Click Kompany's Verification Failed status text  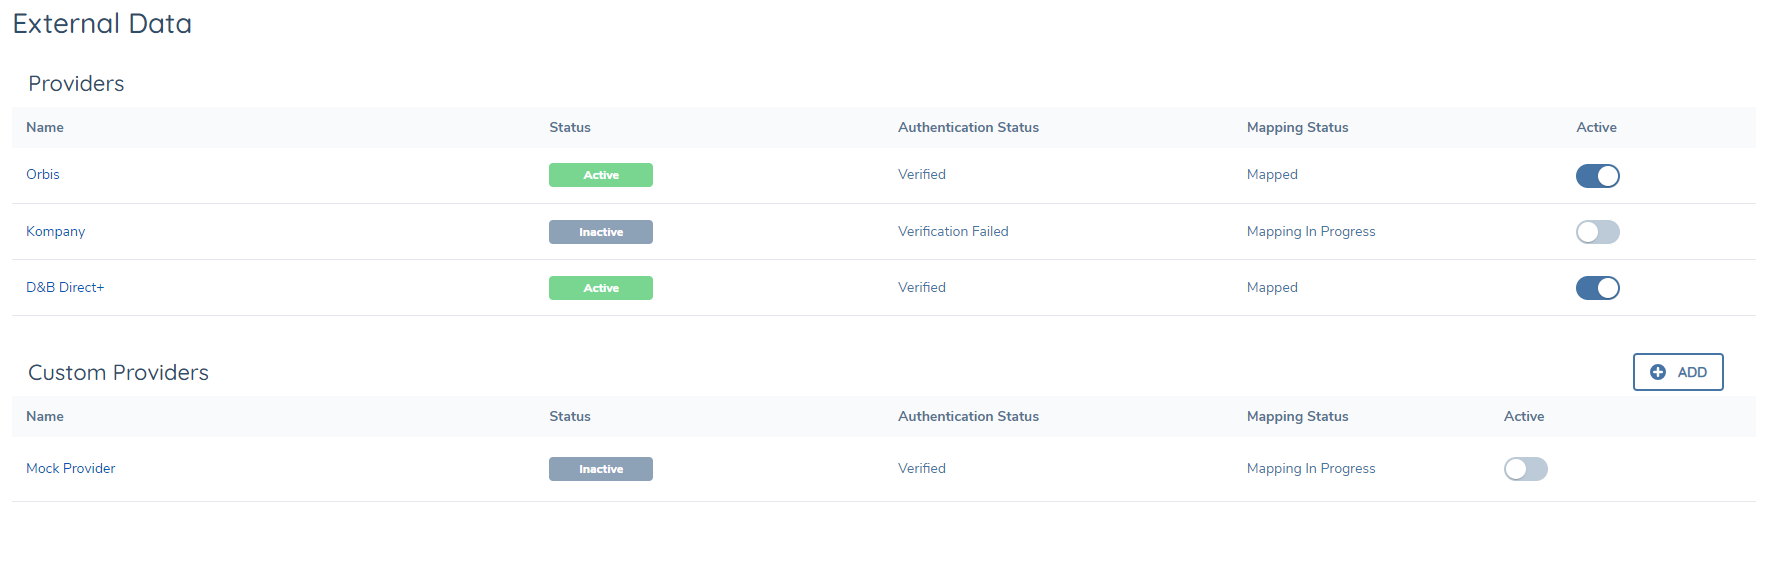[x=953, y=231]
